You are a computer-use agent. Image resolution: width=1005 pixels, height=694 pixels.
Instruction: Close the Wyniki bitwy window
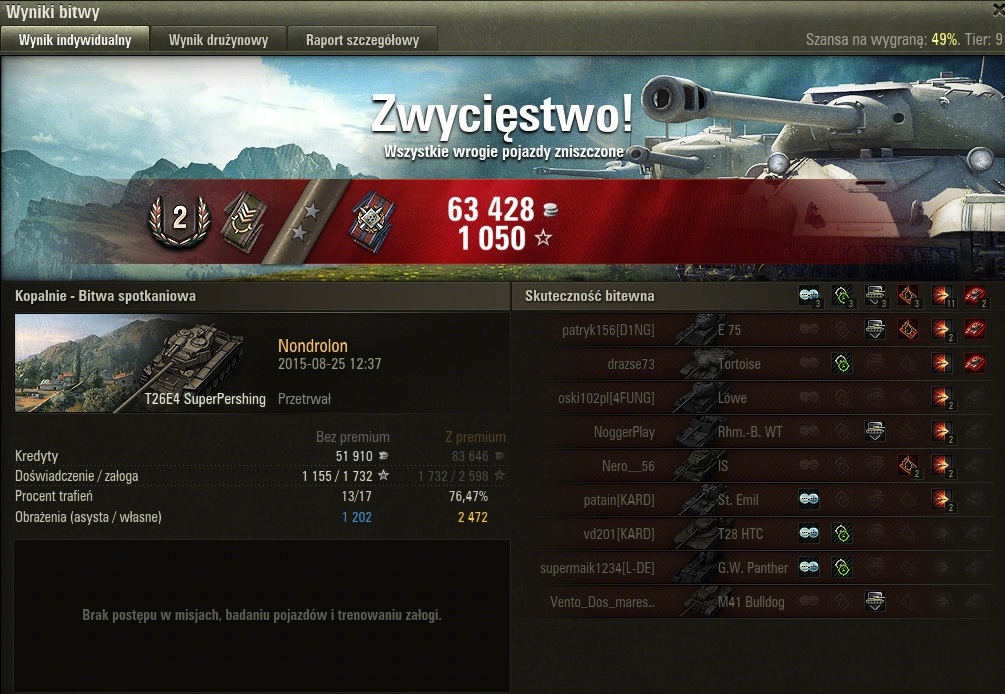coord(999,11)
